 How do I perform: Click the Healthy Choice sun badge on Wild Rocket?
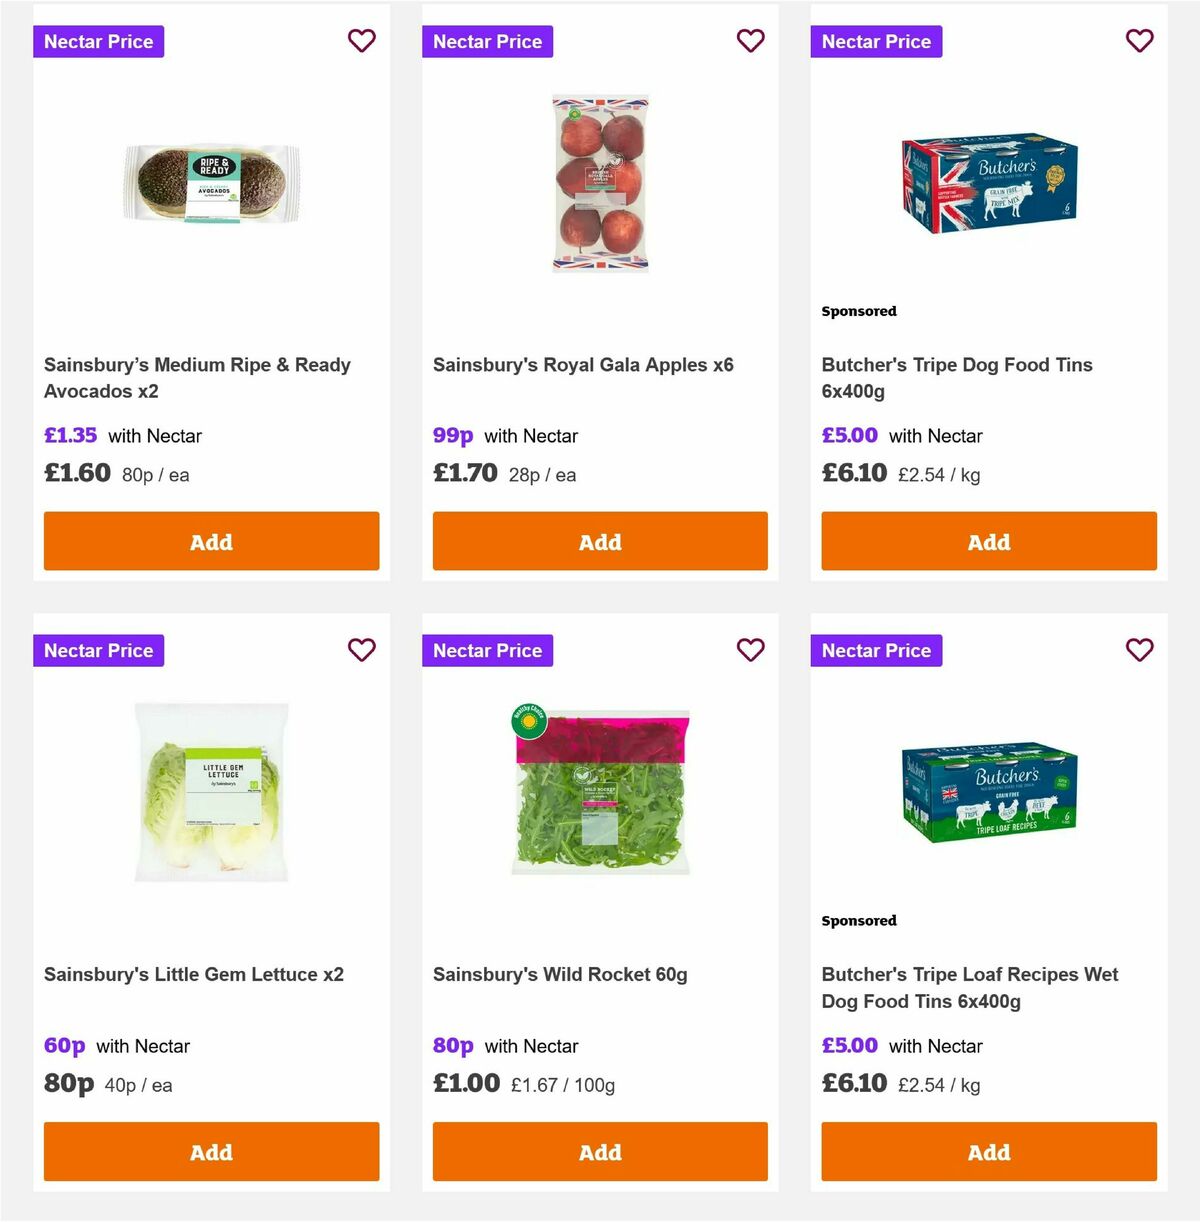pyautogui.click(x=527, y=716)
